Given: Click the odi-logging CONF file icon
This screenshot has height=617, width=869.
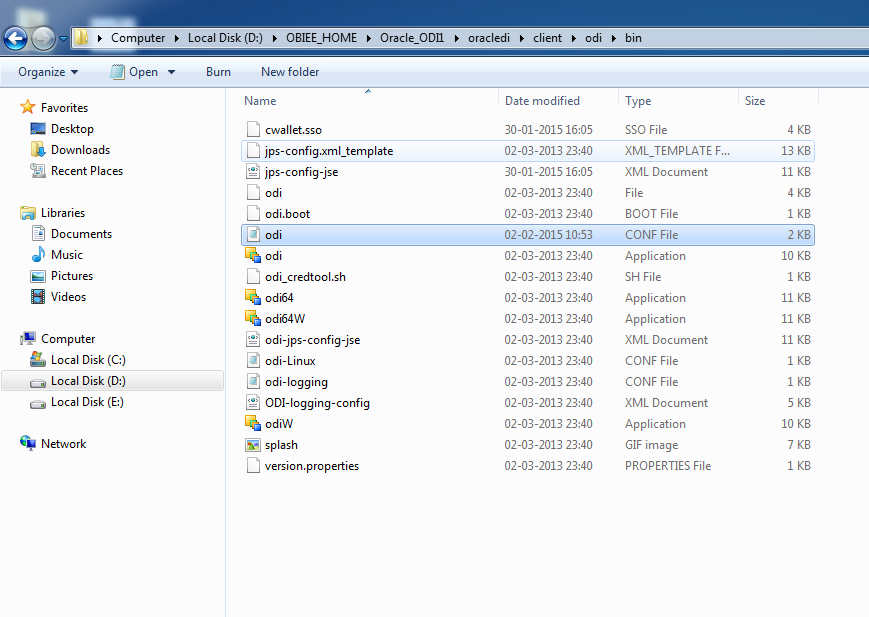Looking at the screenshot, I should (x=253, y=381).
